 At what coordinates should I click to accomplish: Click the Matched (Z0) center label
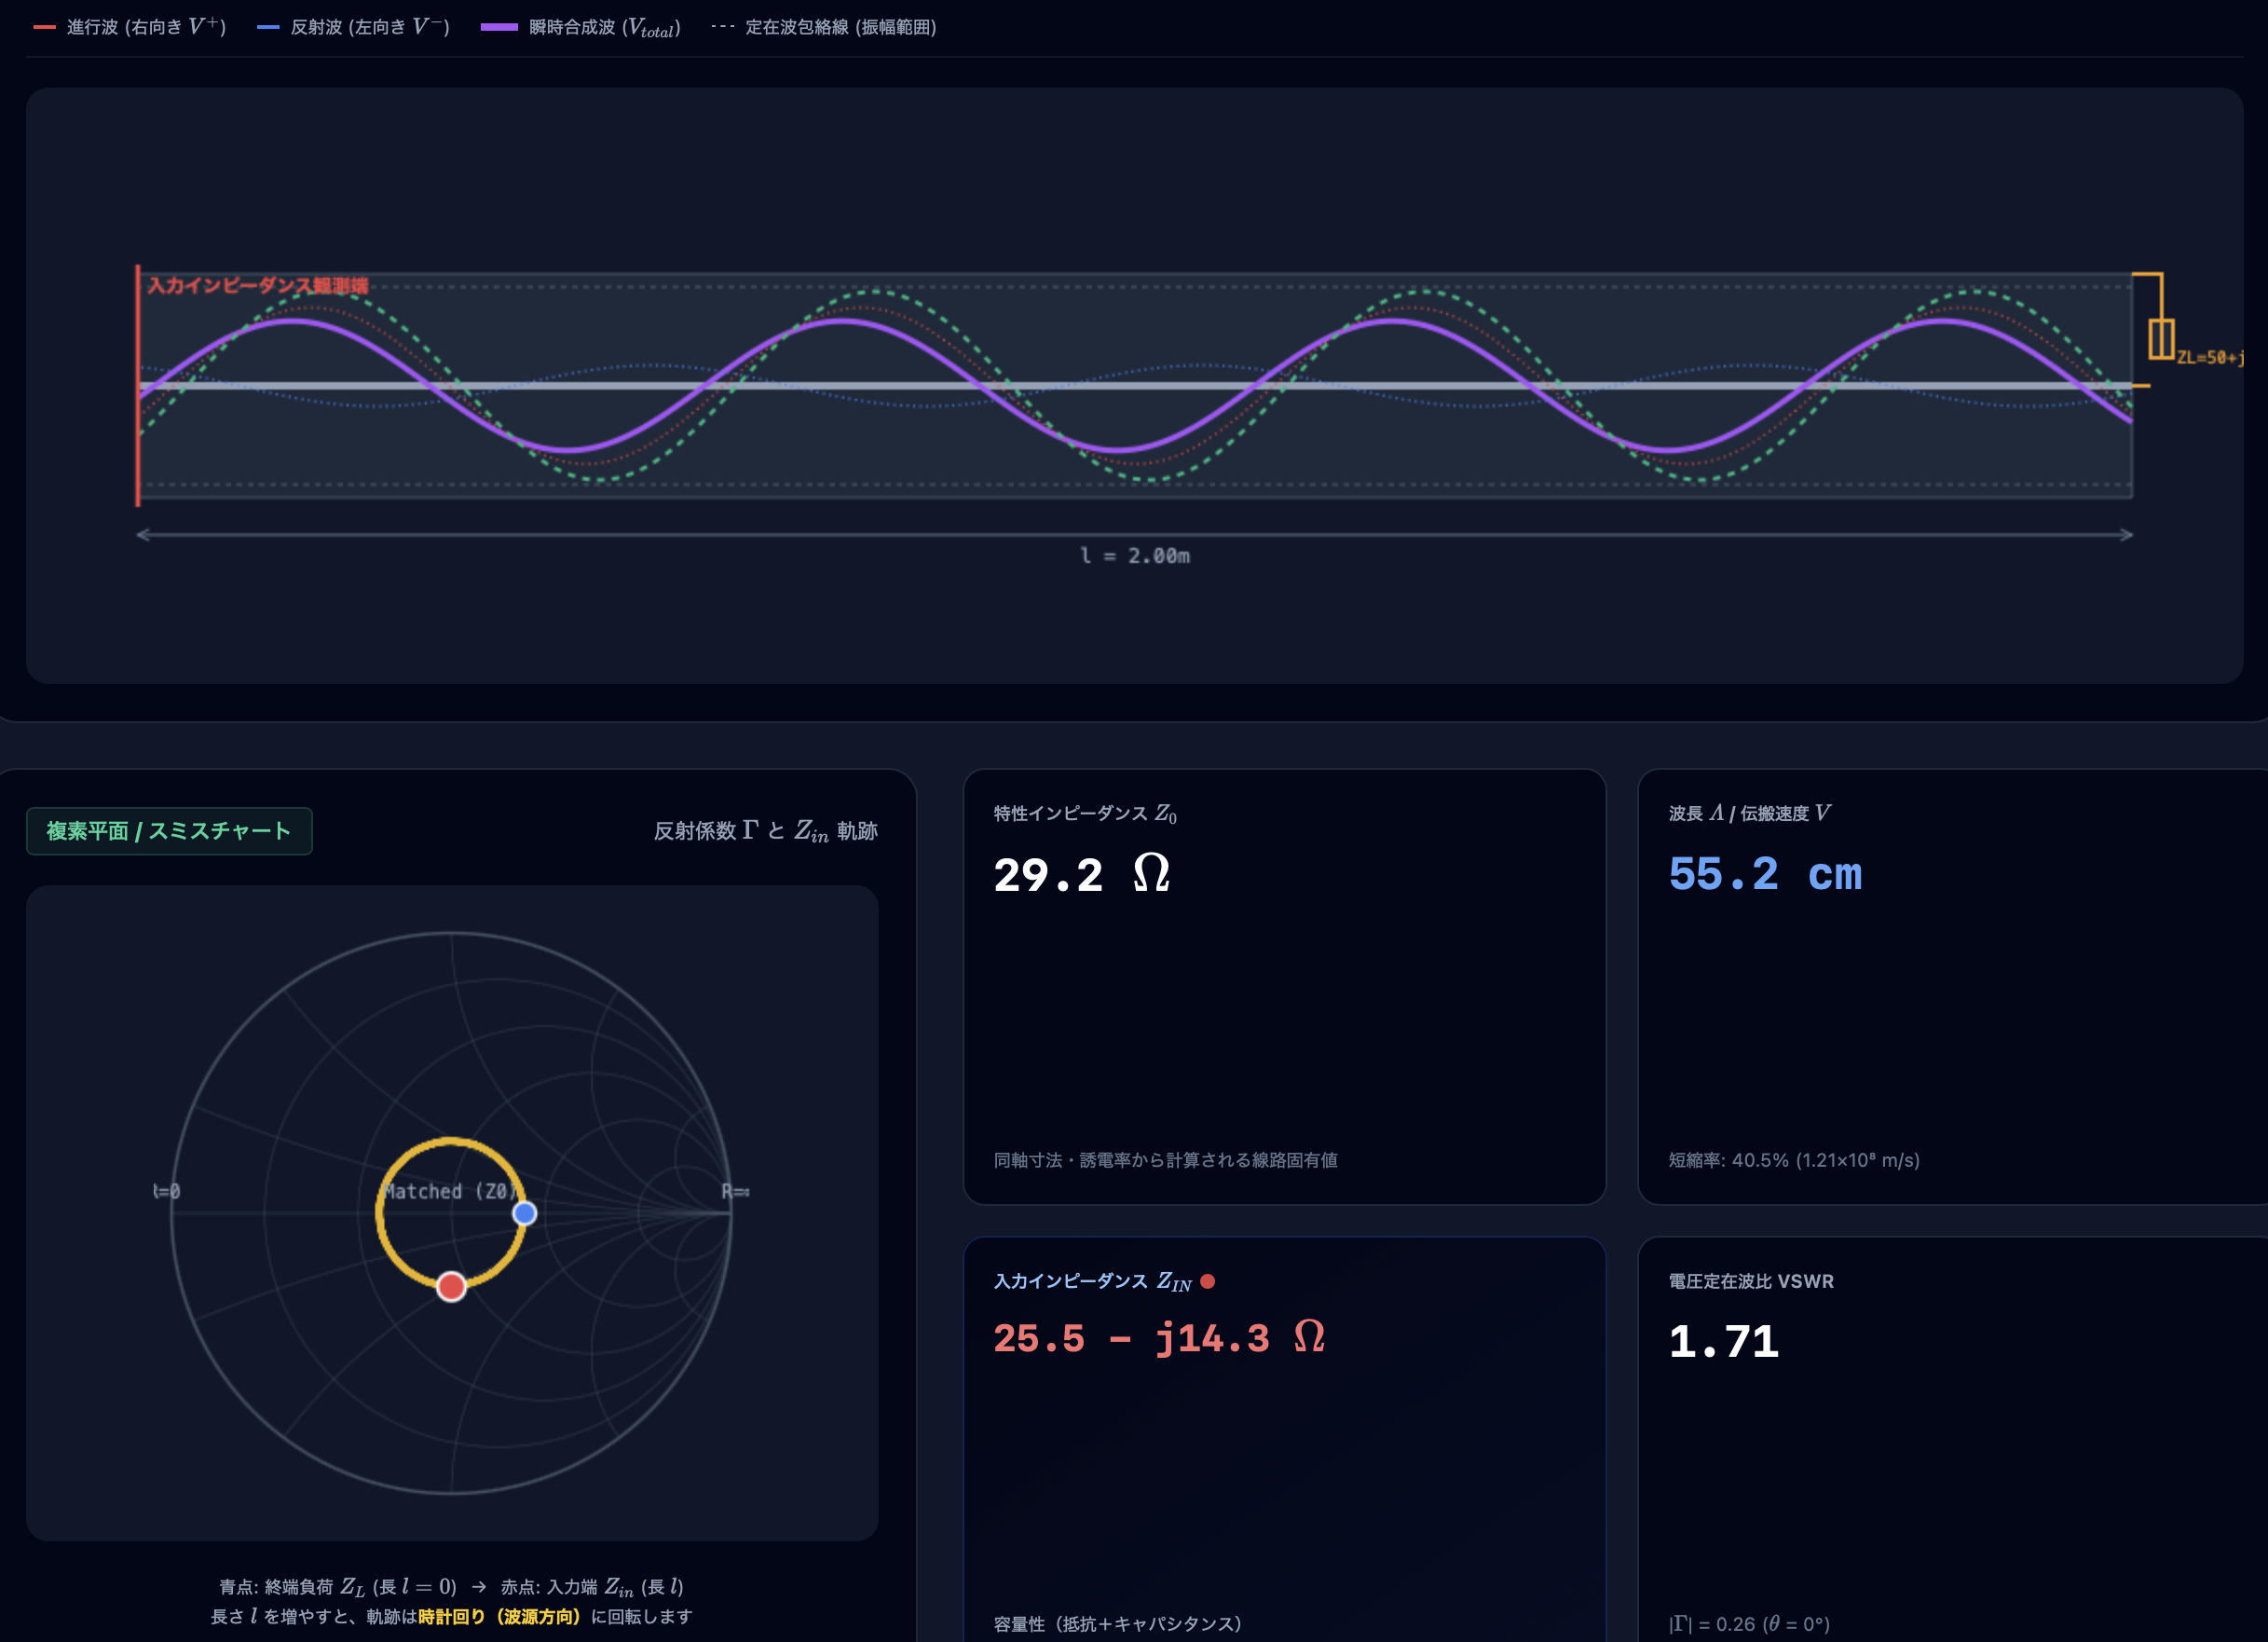451,1191
